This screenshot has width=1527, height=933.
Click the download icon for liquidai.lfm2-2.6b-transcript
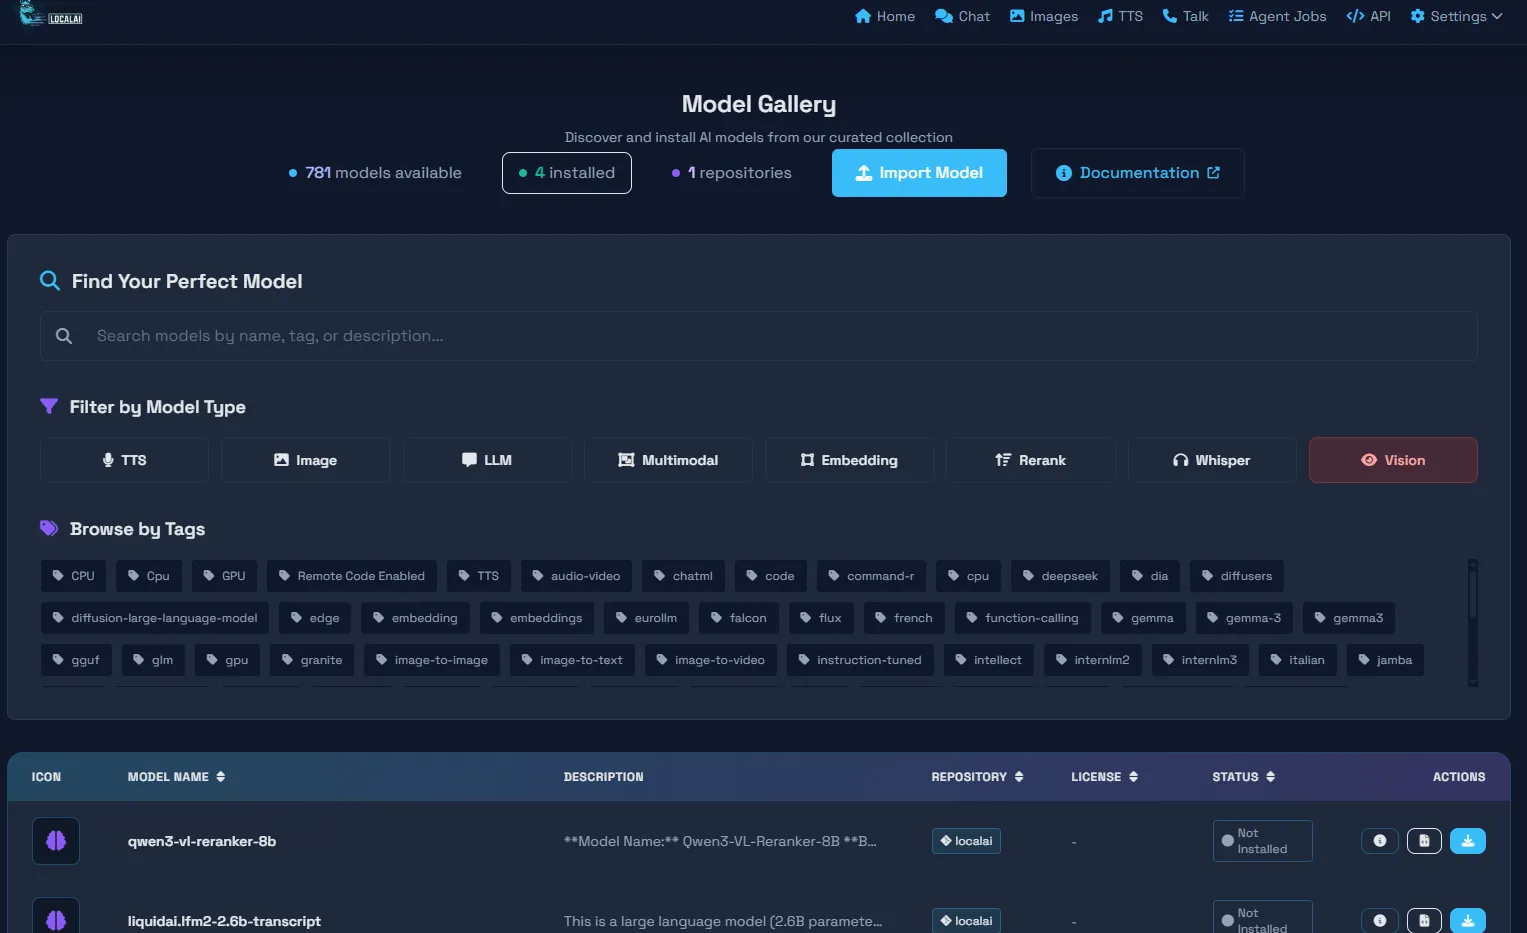pos(1467,920)
